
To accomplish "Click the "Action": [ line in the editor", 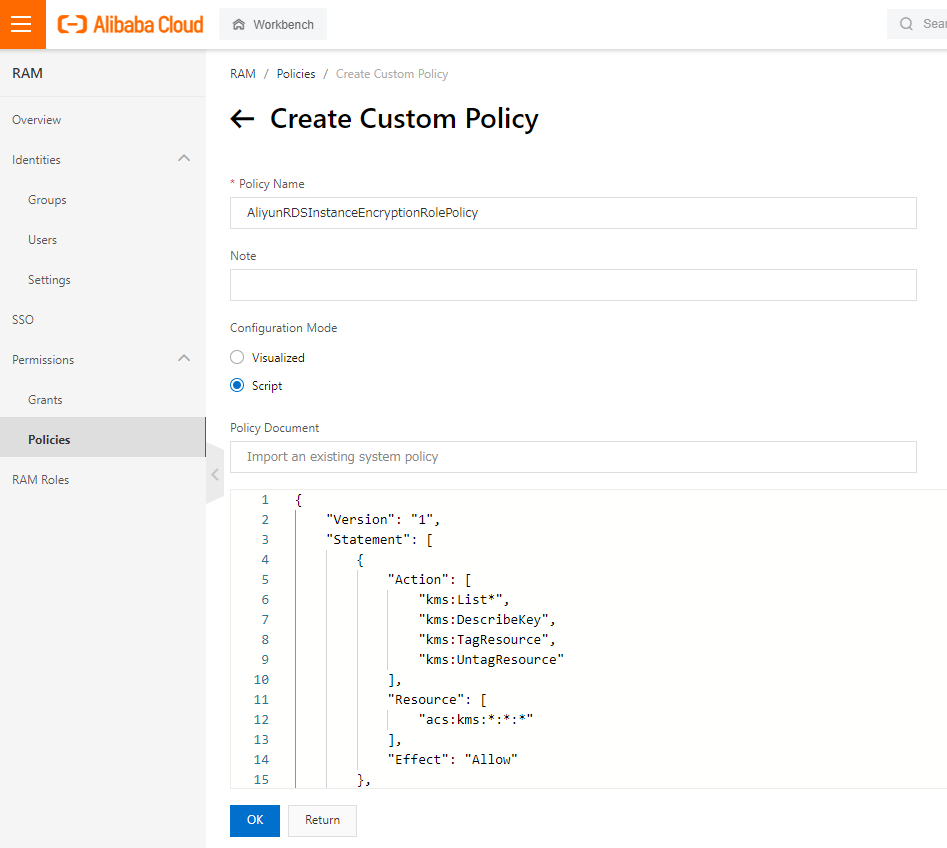I will (429, 579).
